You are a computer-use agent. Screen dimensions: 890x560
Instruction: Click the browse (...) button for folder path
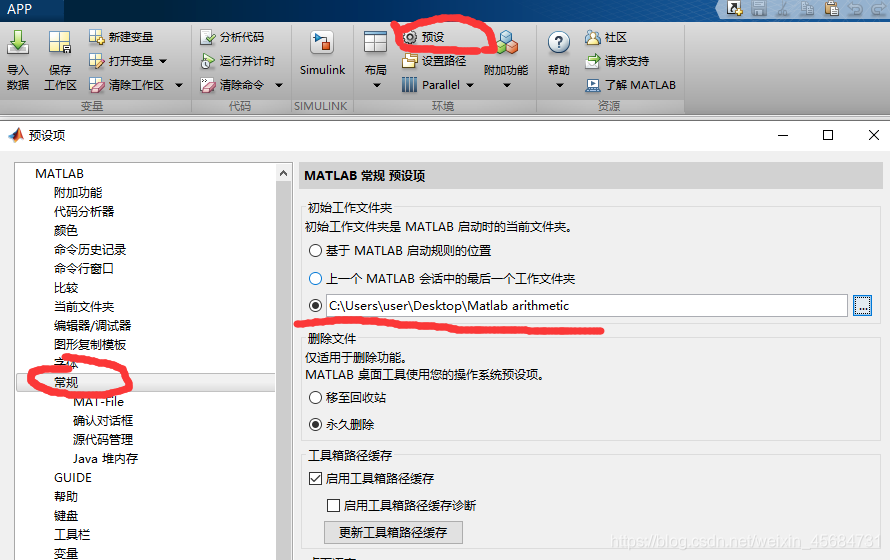(862, 306)
